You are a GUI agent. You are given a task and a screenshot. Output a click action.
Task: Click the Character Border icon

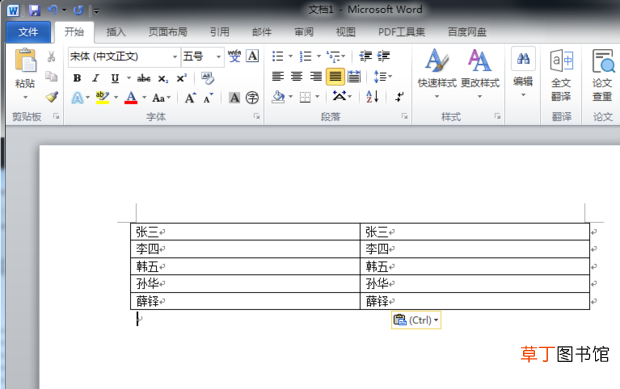click(252, 56)
